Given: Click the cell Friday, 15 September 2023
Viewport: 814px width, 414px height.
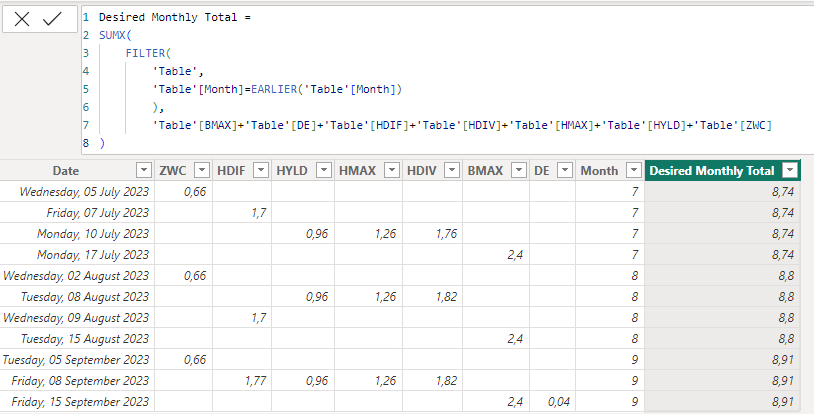Looking at the screenshot, I should click(x=77, y=402).
